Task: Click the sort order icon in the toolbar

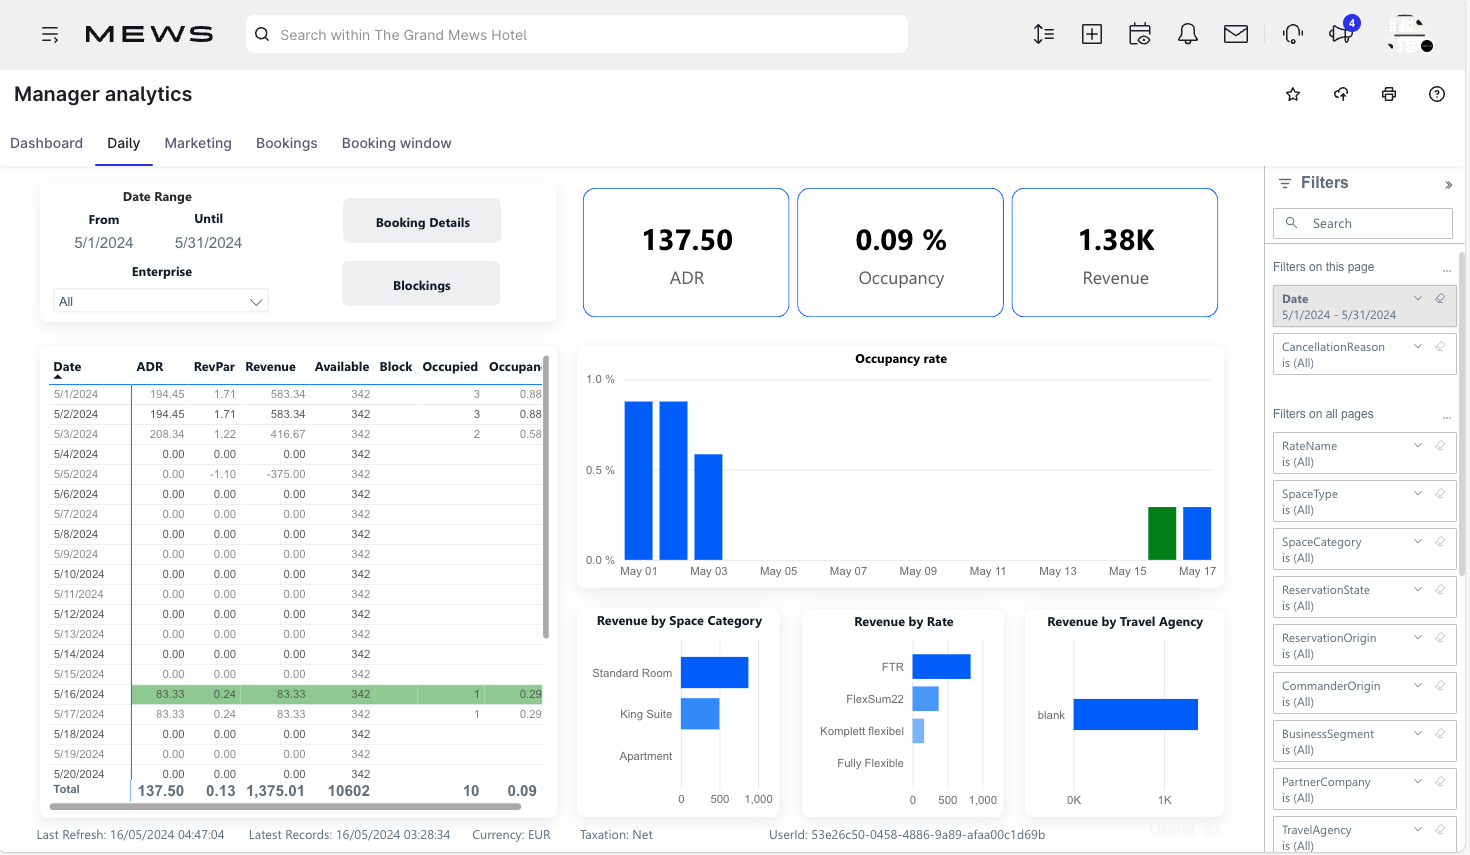Action: 1043,33
